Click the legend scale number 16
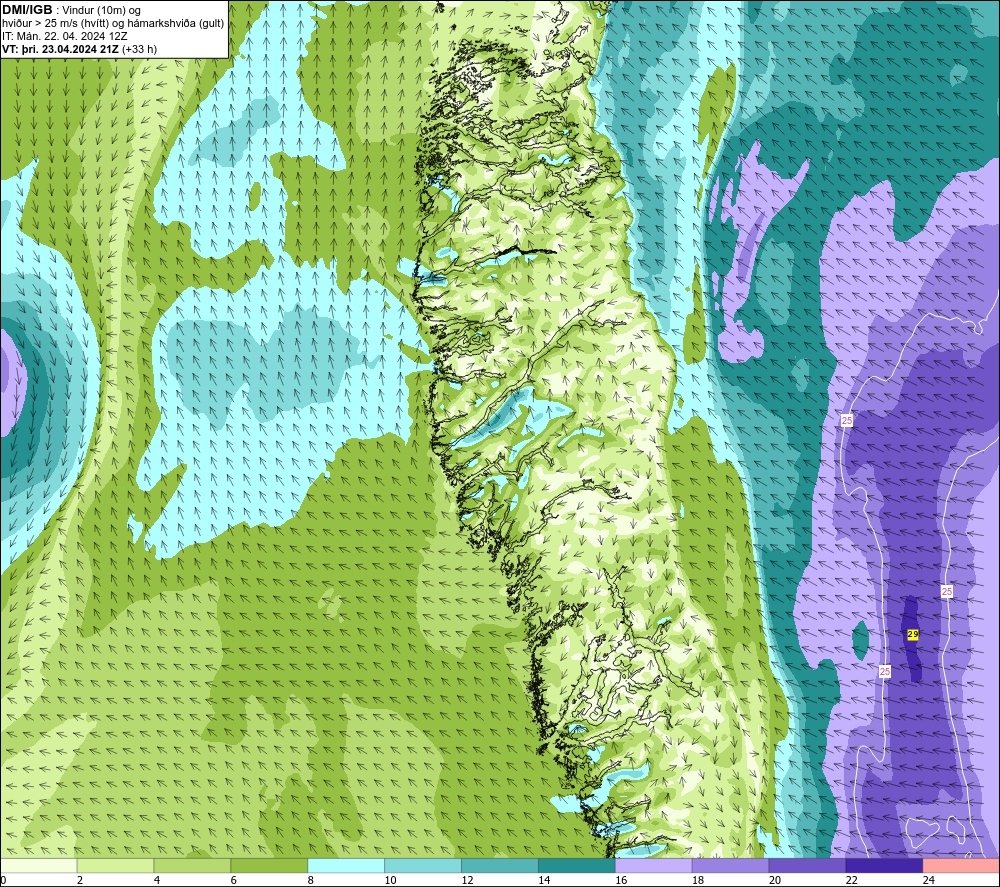Image resolution: width=1000 pixels, height=887 pixels. coord(621,880)
